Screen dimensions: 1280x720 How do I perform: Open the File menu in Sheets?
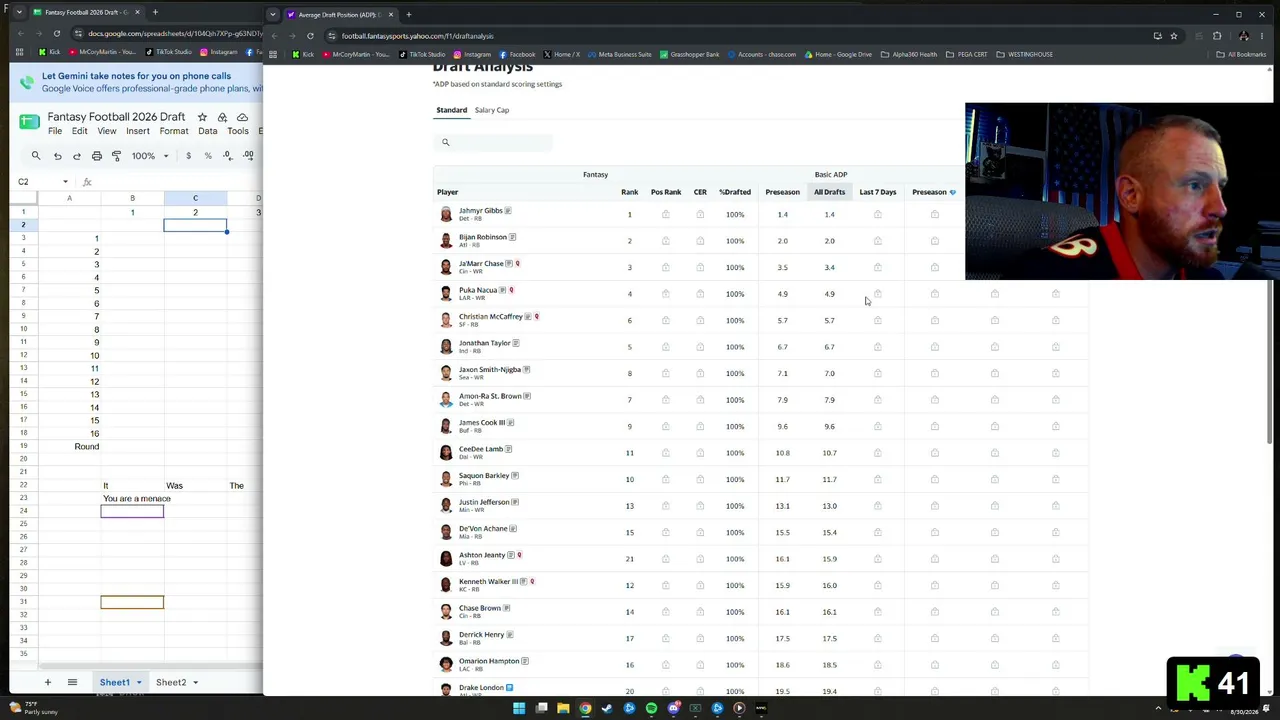(55, 131)
